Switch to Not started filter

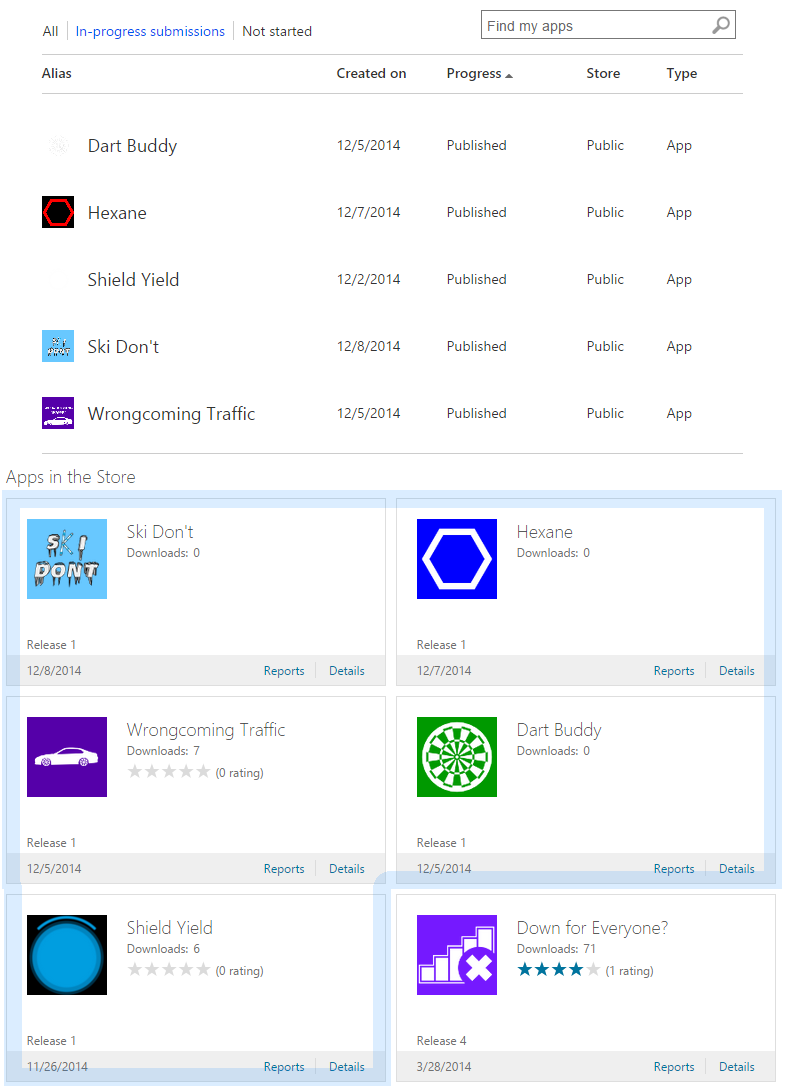pyautogui.click(x=277, y=31)
